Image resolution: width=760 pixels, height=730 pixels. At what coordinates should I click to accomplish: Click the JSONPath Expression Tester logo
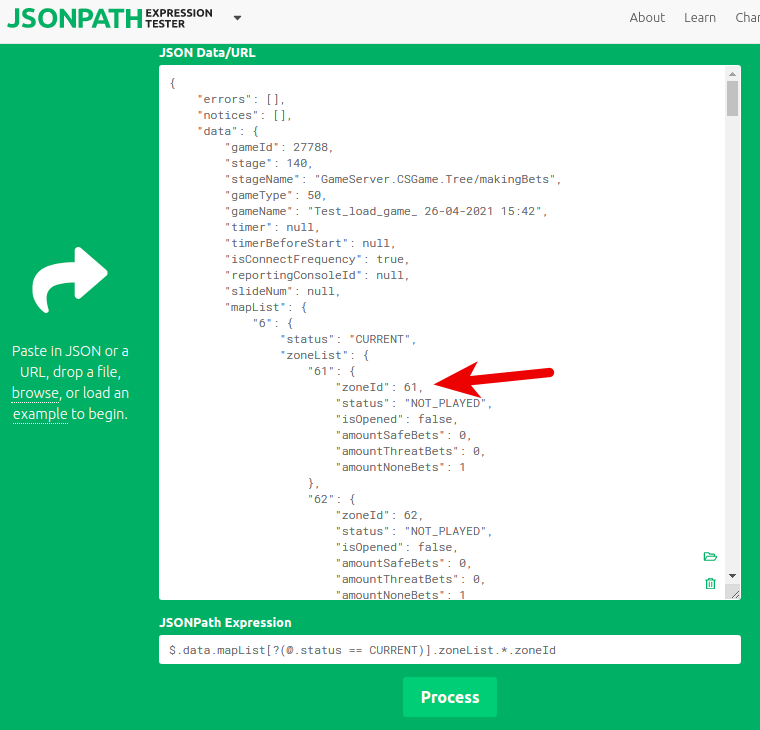(110, 18)
